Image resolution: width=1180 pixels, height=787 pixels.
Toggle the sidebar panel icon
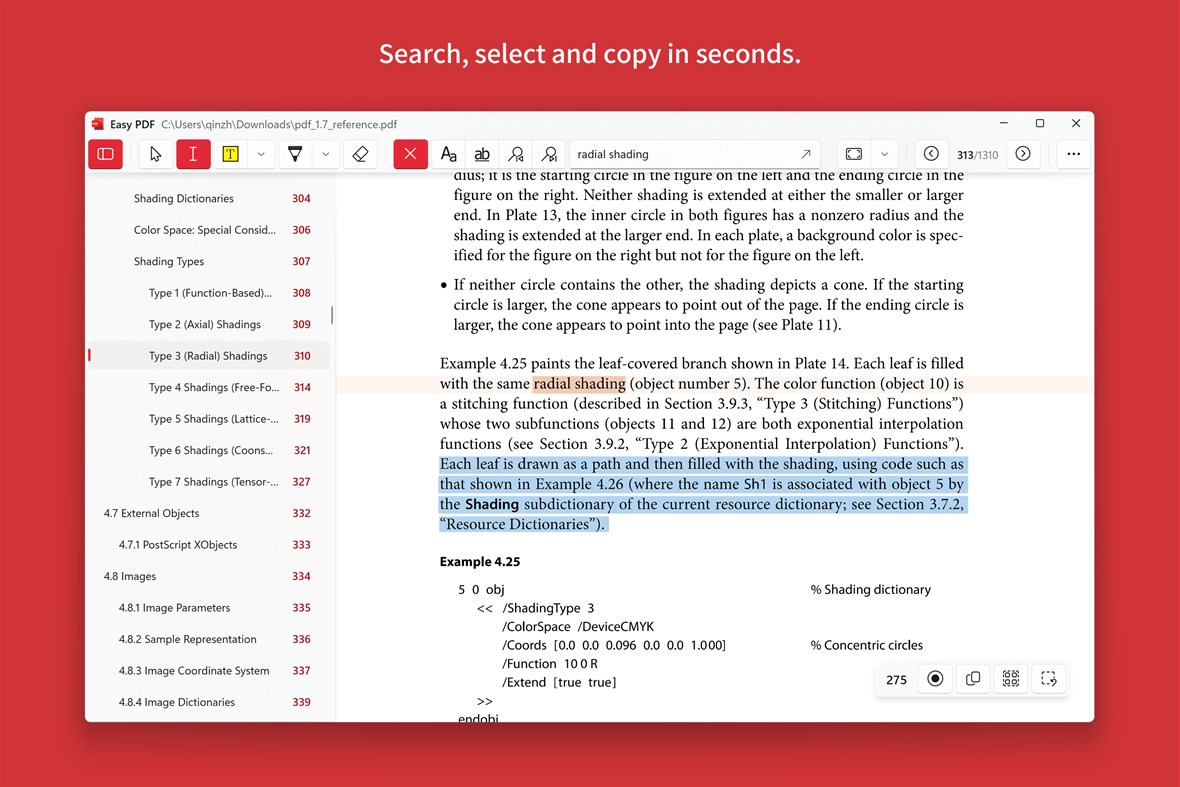pyautogui.click(x=105, y=153)
